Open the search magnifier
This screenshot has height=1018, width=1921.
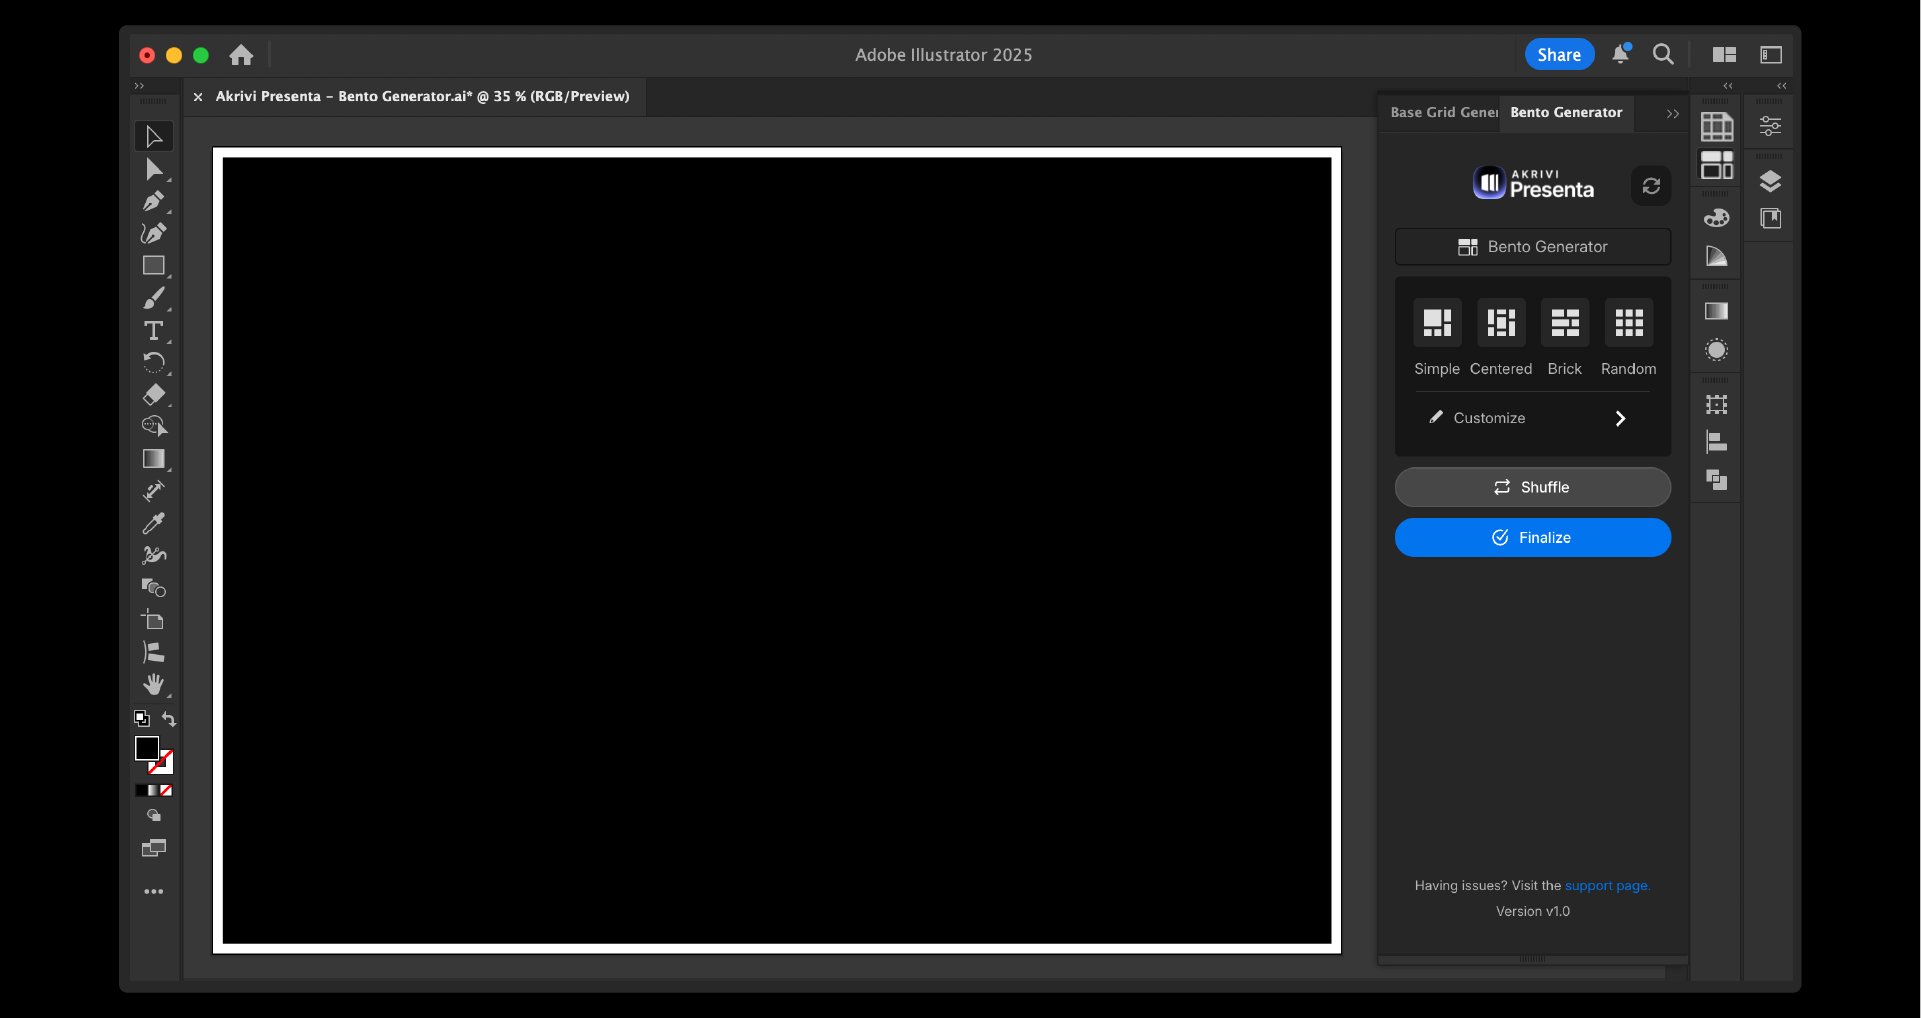tap(1663, 54)
